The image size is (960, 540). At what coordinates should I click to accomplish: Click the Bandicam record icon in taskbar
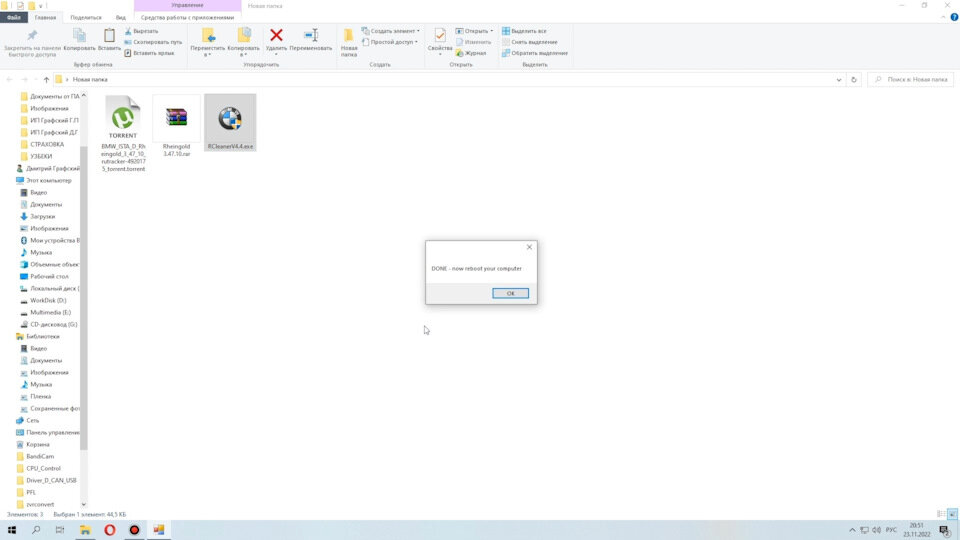pyautogui.click(x=134, y=530)
